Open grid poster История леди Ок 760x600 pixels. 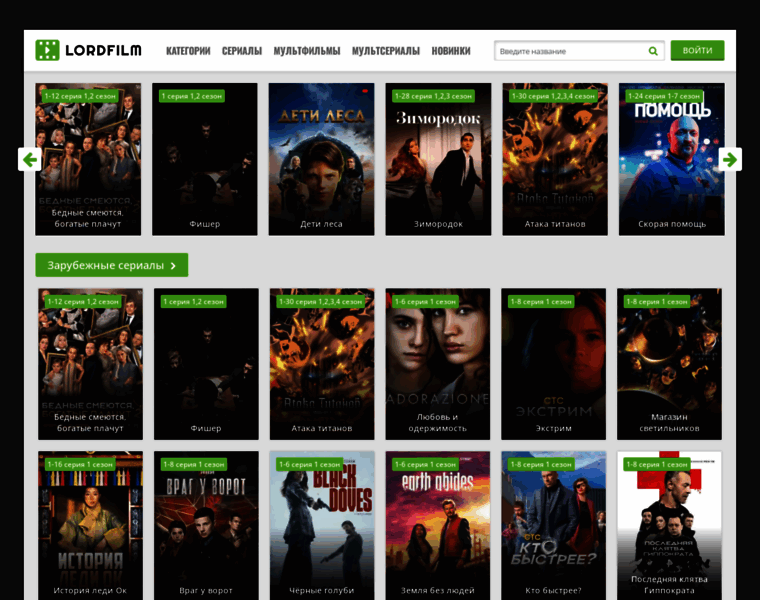[90, 525]
